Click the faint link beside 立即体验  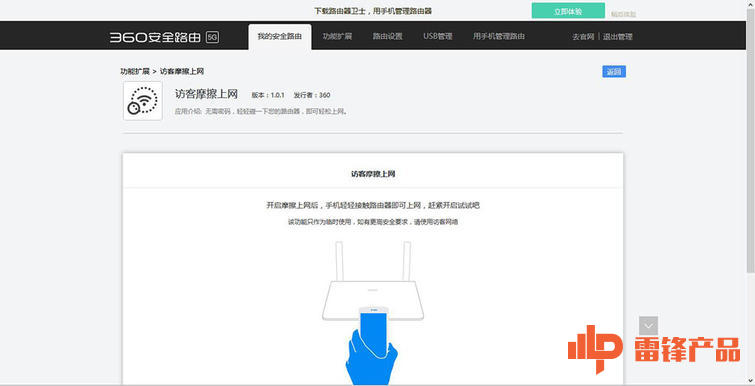click(624, 14)
